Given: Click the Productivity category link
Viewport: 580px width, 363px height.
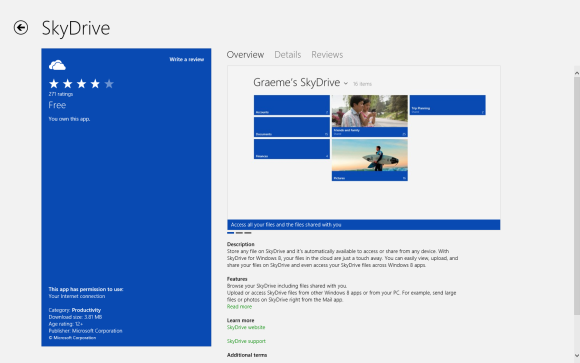Looking at the screenshot, I should (86, 310).
